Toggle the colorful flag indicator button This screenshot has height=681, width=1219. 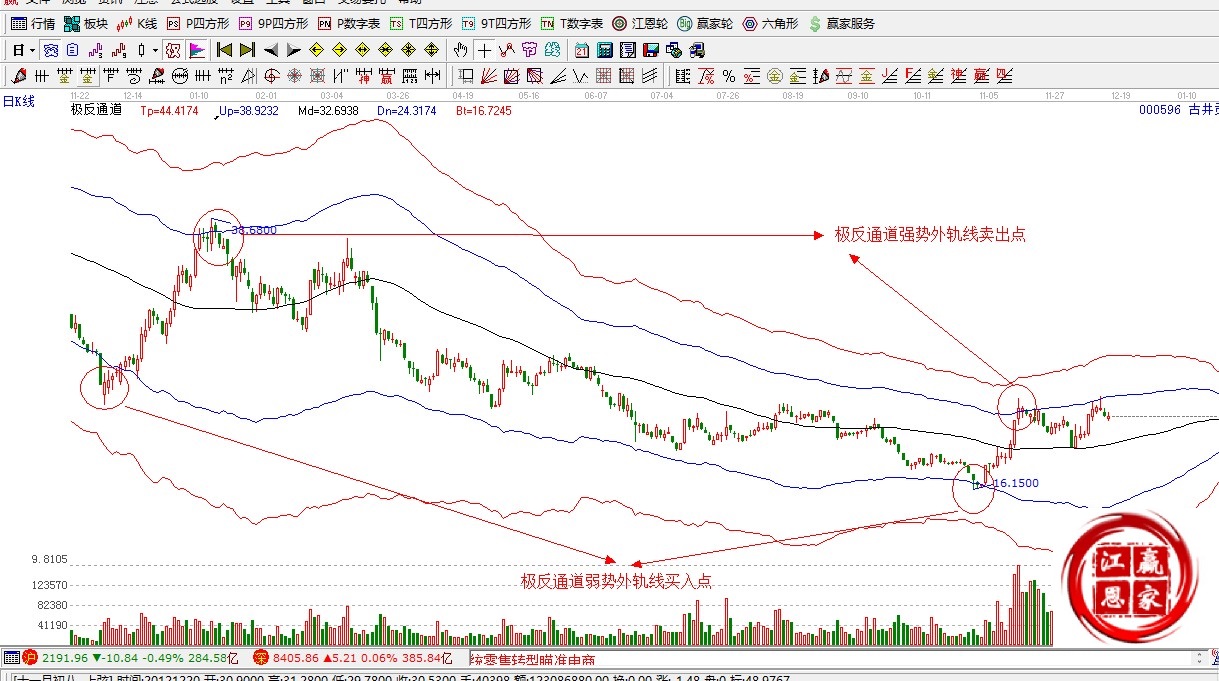pyautogui.click(x=196, y=50)
